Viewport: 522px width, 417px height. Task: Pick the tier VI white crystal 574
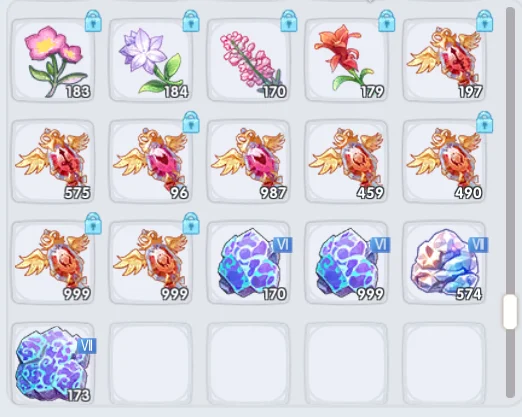coord(444,263)
